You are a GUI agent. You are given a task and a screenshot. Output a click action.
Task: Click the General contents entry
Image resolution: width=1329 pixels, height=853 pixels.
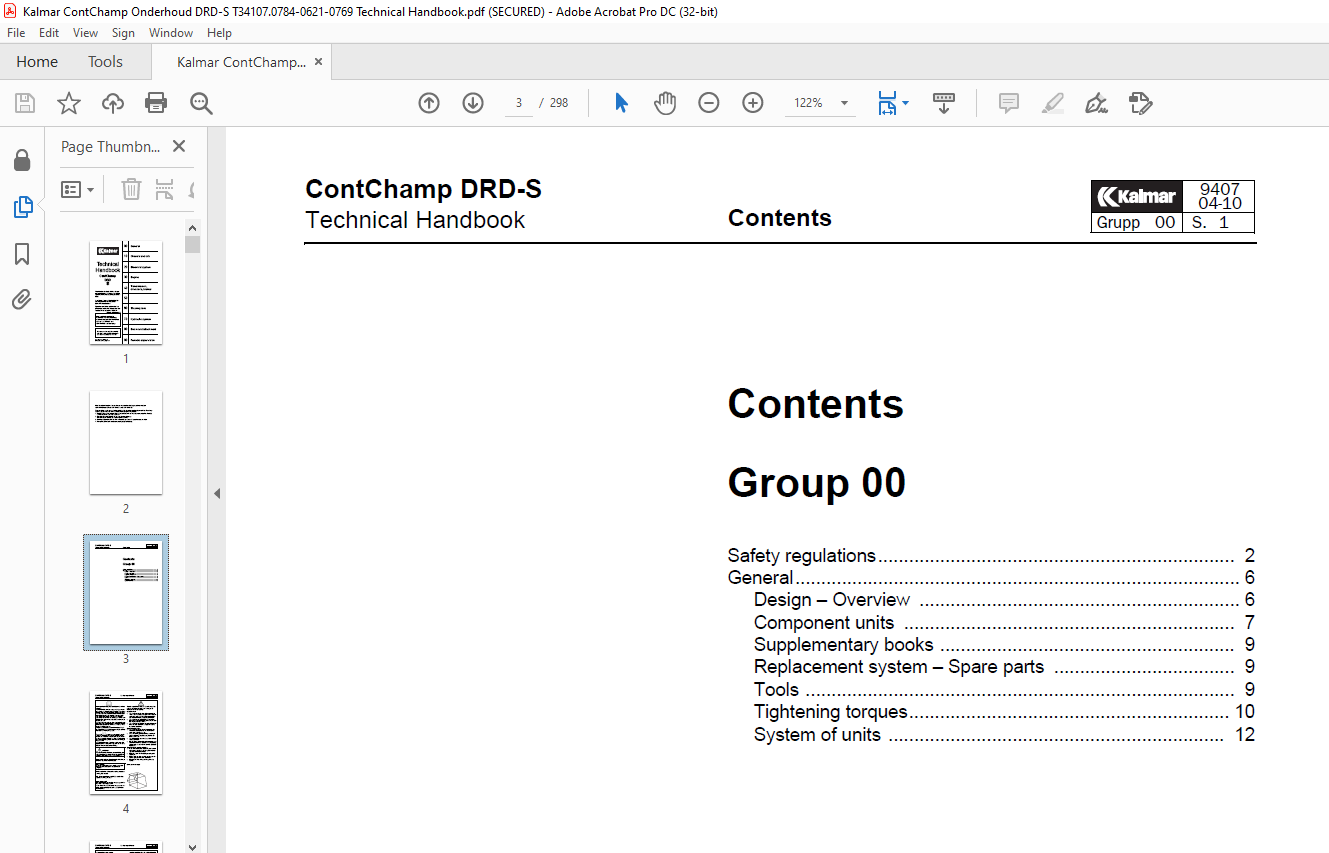(x=991, y=578)
